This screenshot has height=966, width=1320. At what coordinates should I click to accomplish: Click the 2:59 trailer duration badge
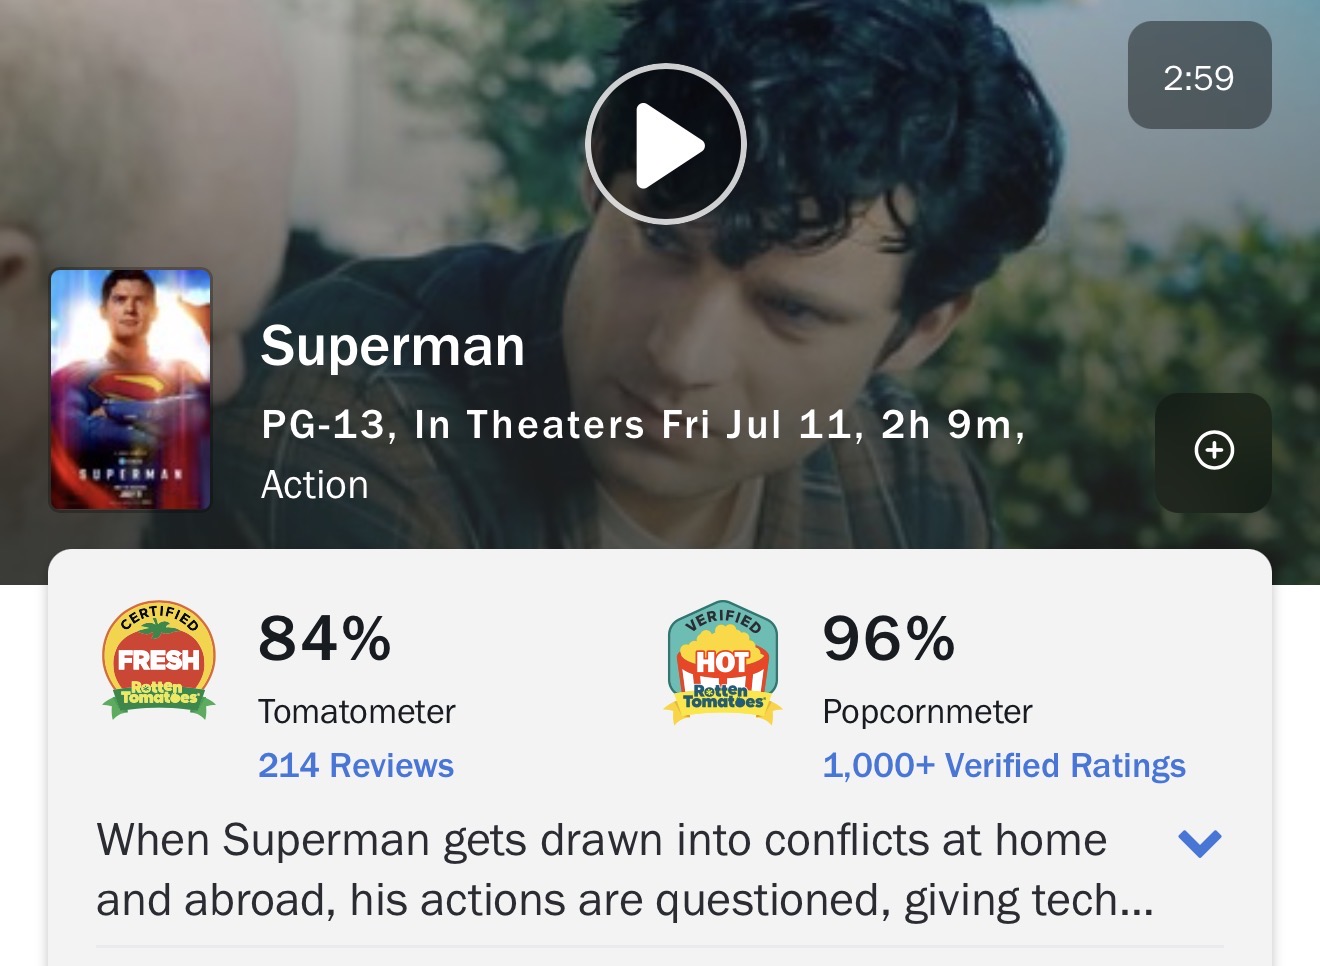pos(1199,77)
